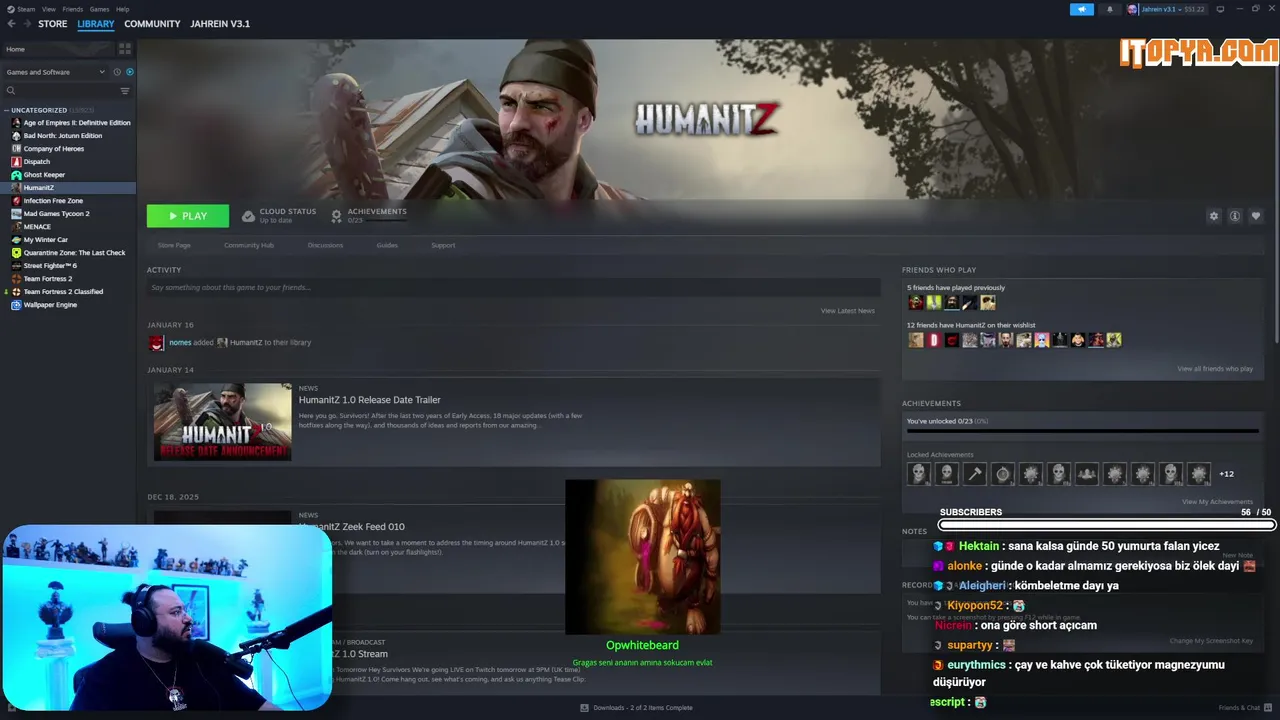Click the Wallpaper Engine icon

16,305
